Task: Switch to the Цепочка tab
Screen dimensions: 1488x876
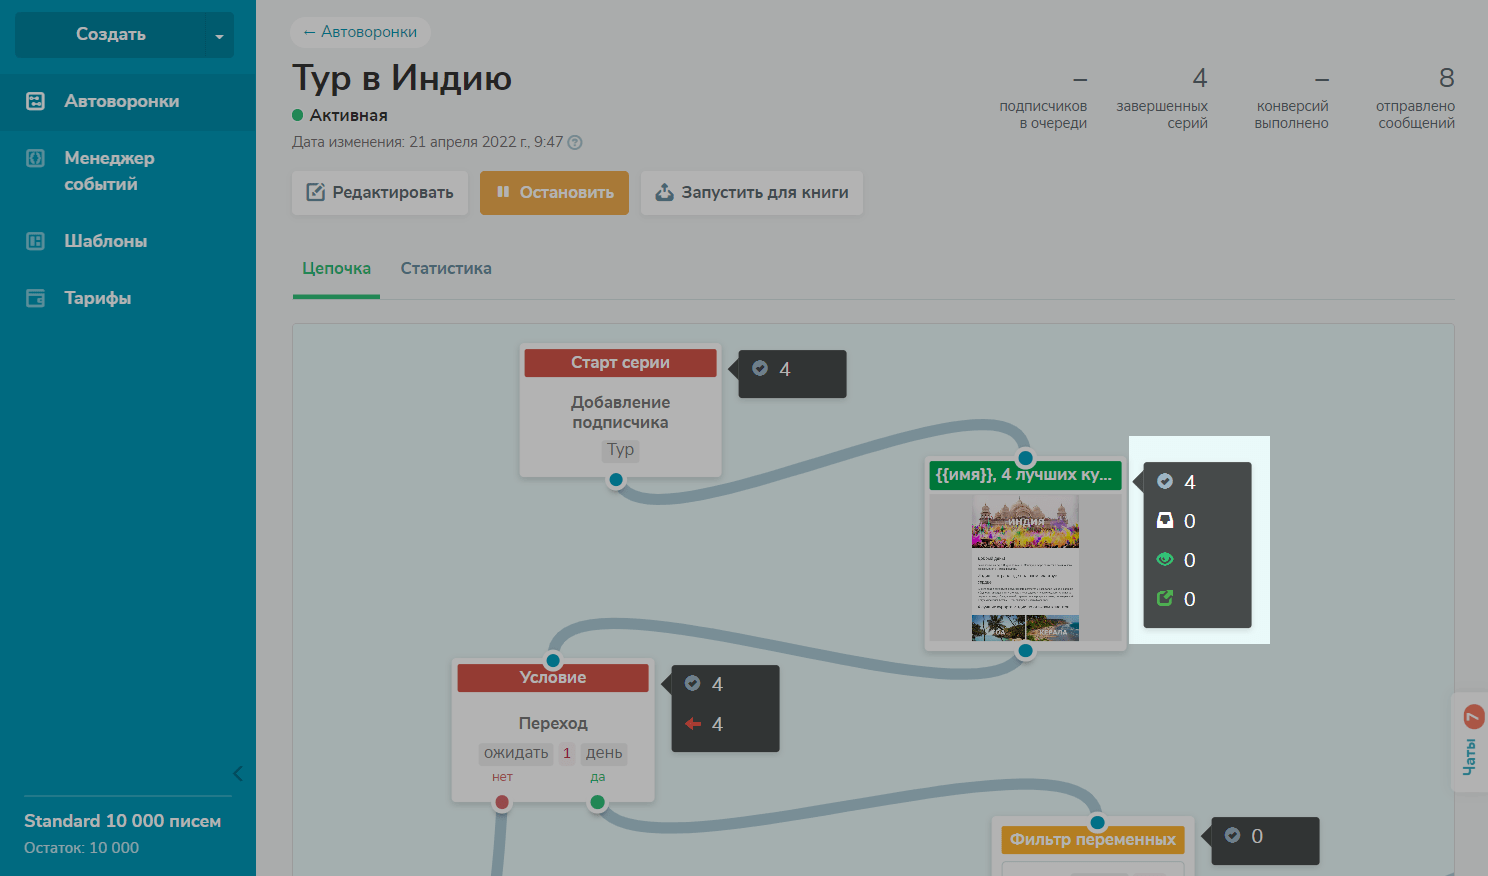Action: (x=336, y=268)
